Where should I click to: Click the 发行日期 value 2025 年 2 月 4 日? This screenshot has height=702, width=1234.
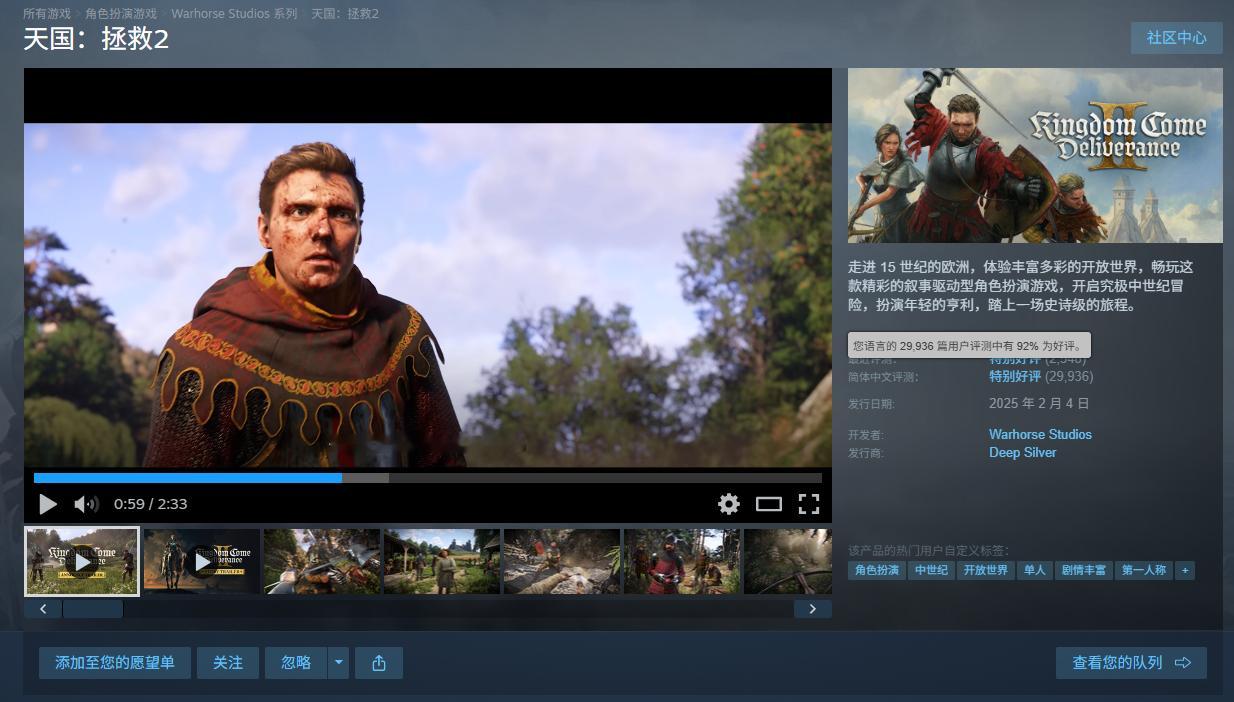(1039, 403)
